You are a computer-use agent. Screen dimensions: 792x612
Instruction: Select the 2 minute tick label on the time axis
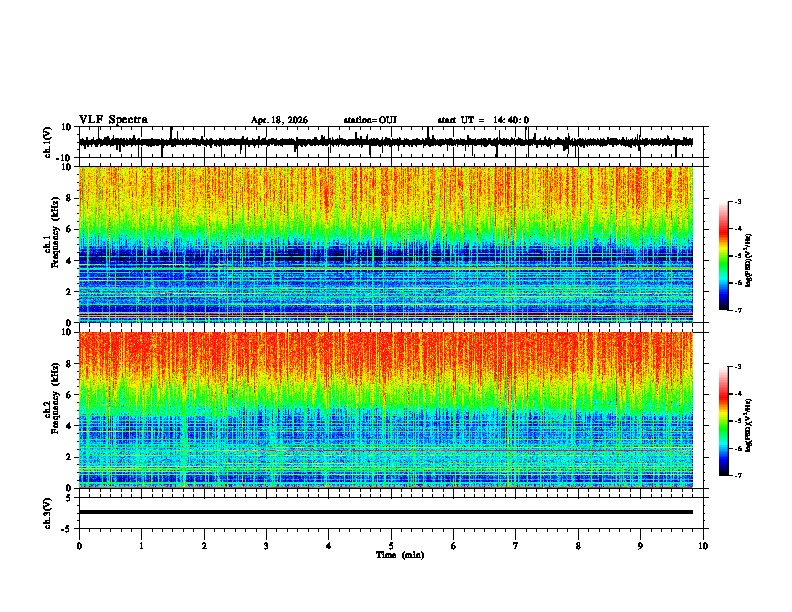pos(204,546)
